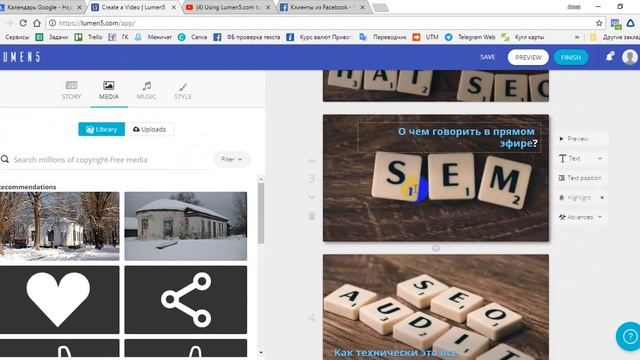
Task: Open the Style tab
Action: tap(182, 91)
